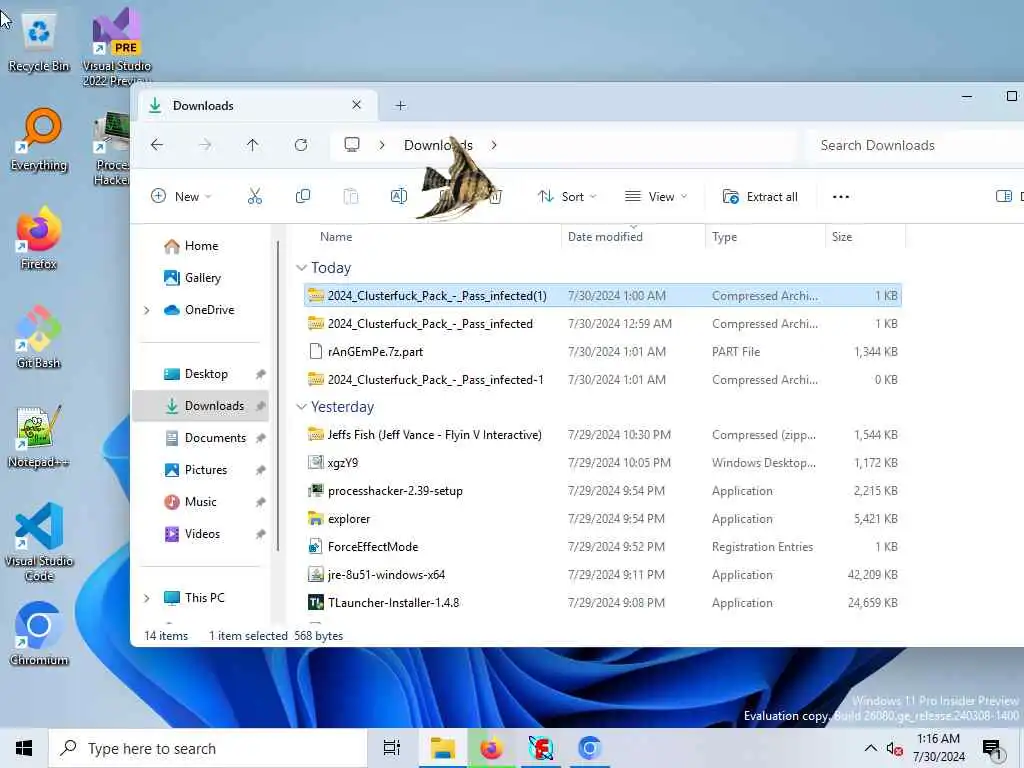The image size is (1024, 768).
Task: Add a new File Explorer tab
Action: [400, 105]
